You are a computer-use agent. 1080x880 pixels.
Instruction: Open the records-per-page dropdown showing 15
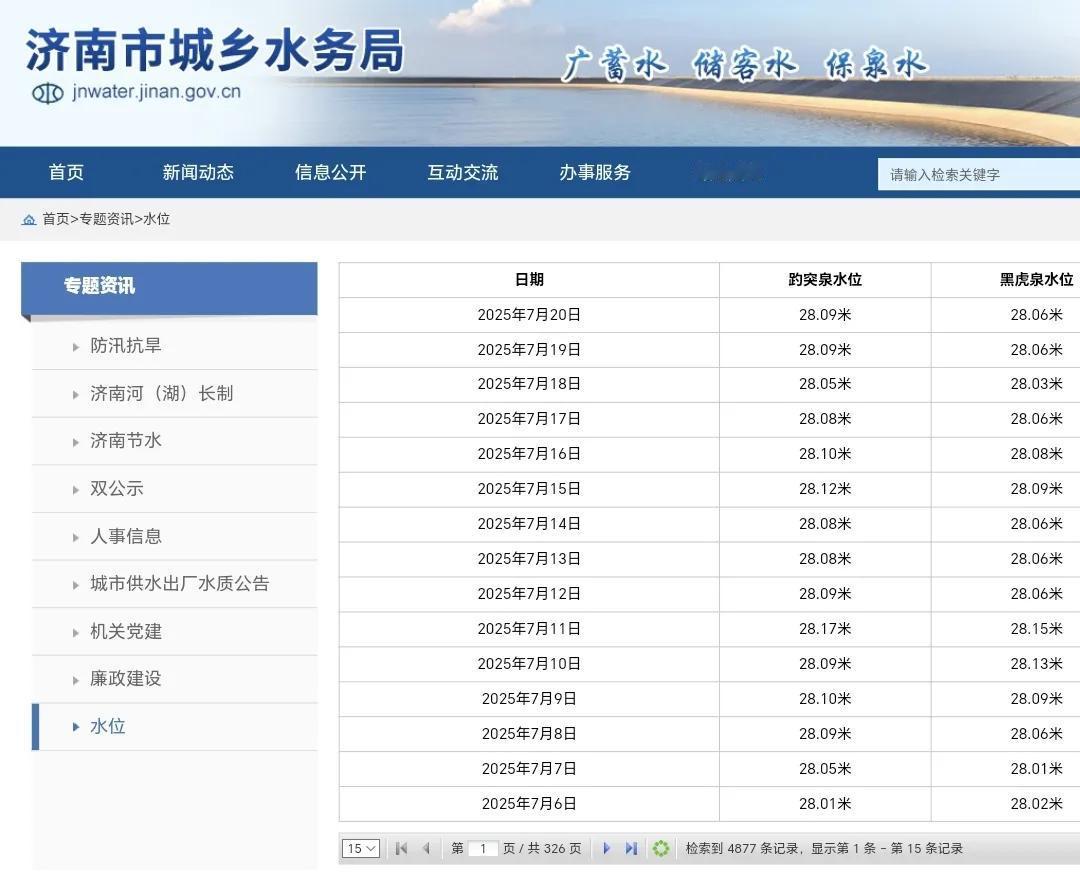(x=360, y=847)
